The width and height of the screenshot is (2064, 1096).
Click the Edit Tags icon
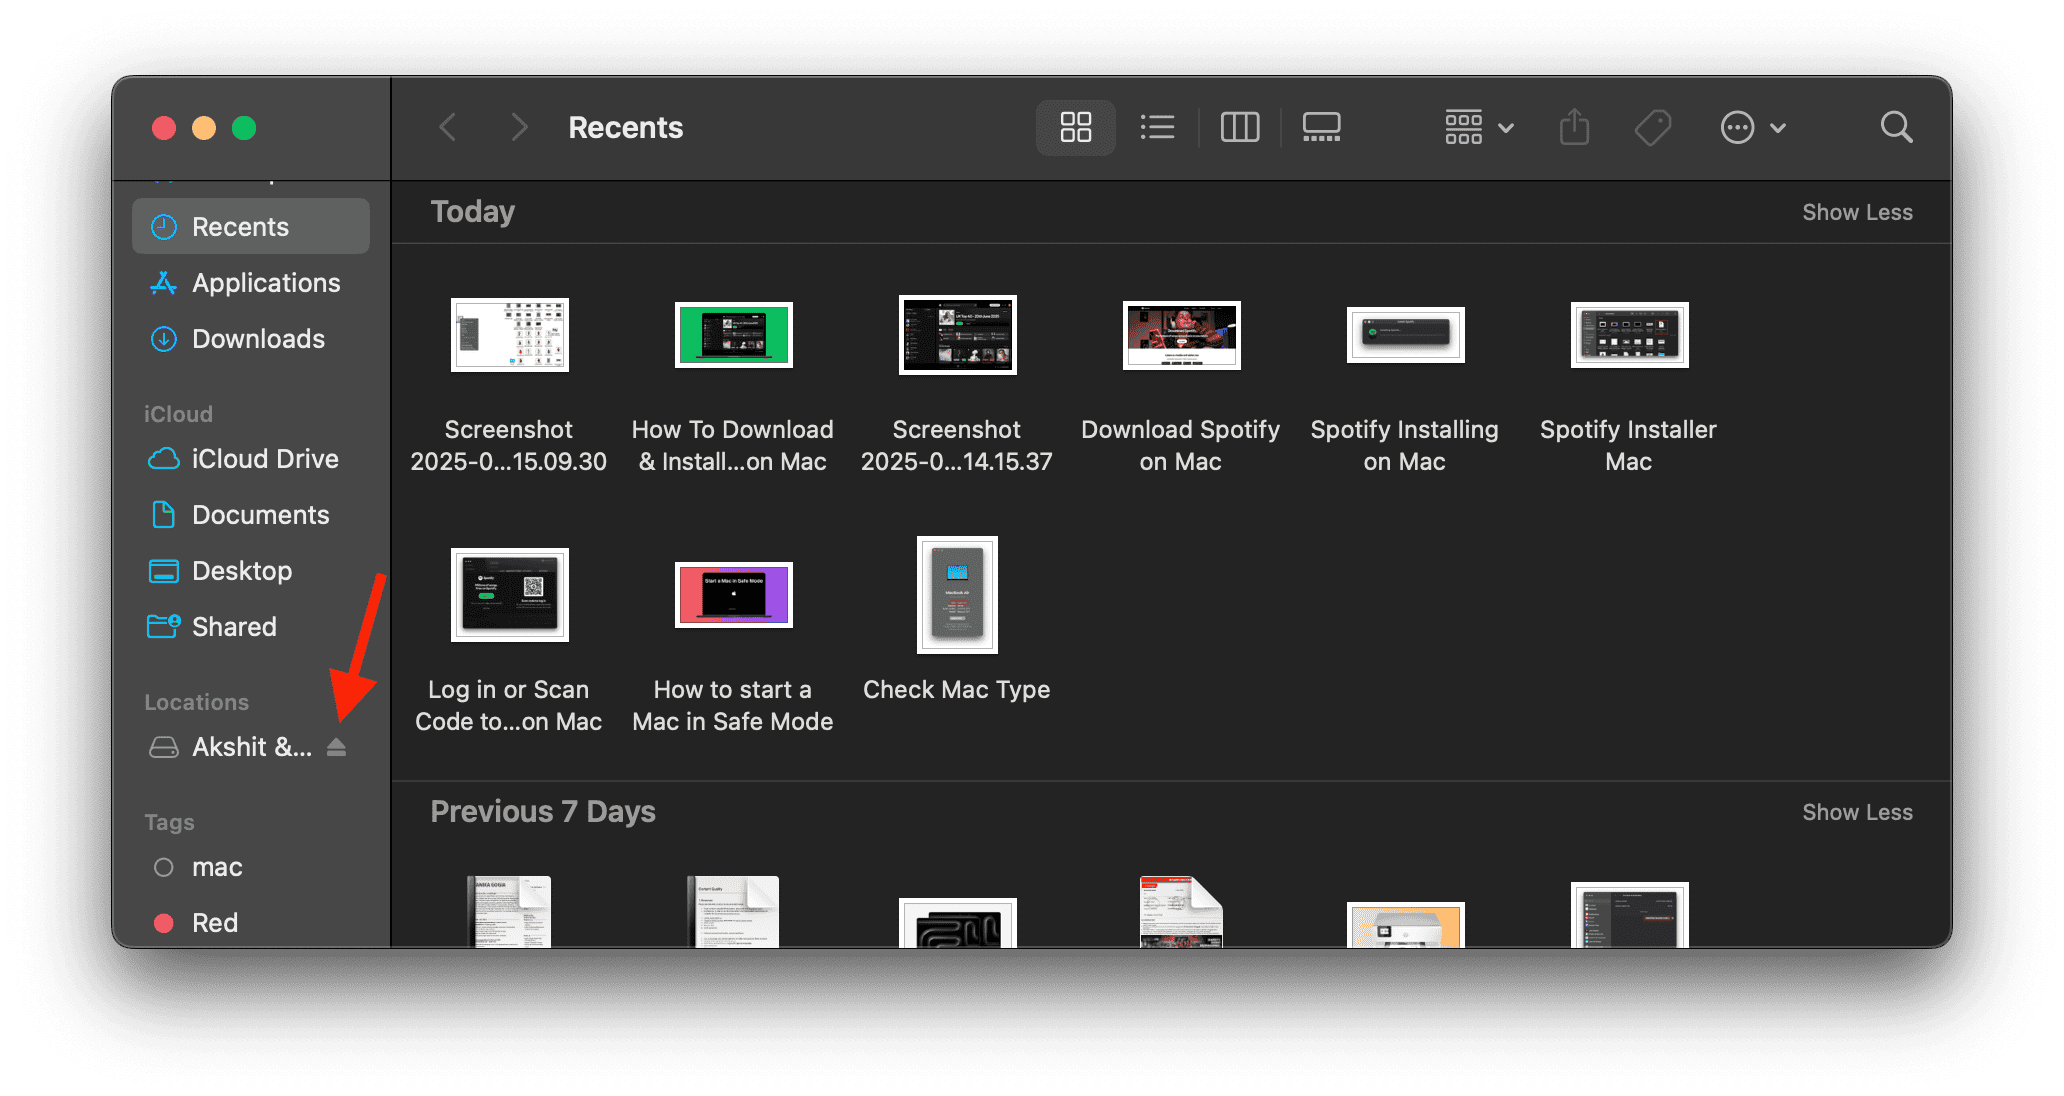pyautogui.click(x=1652, y=127)
